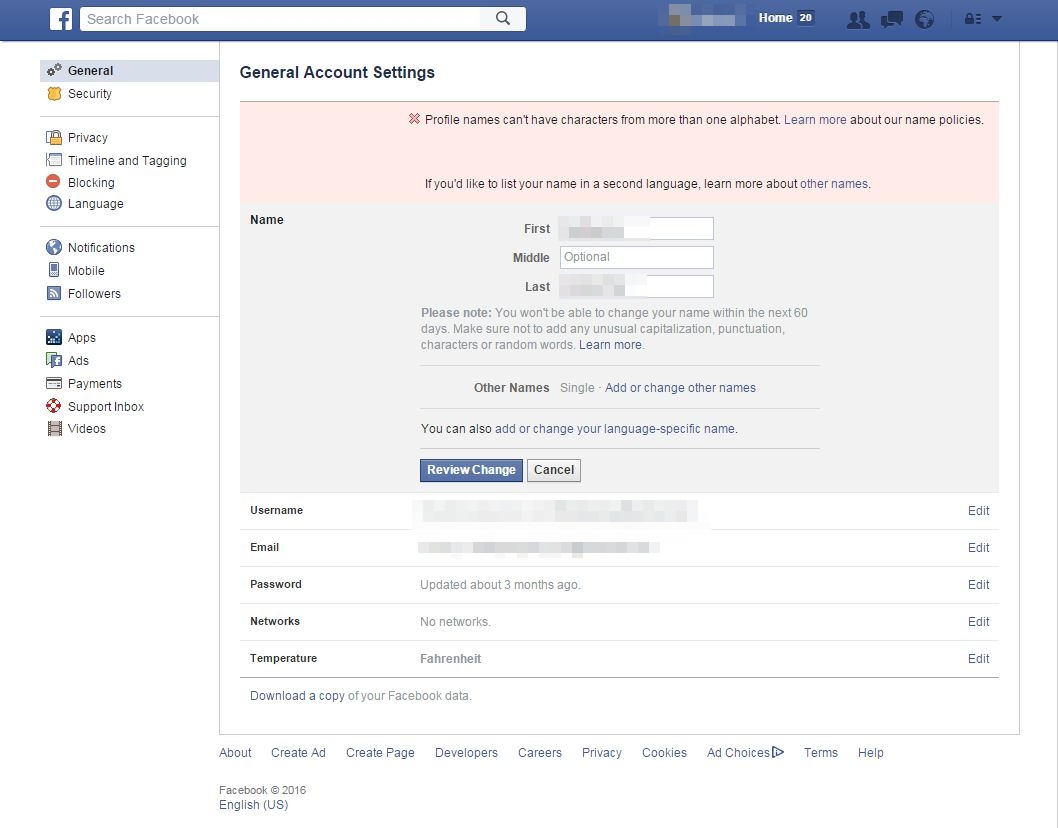The image size is (1058, 828).
Task: Open privacy shortcuts lock icon
Action: (x=972, y=19)
